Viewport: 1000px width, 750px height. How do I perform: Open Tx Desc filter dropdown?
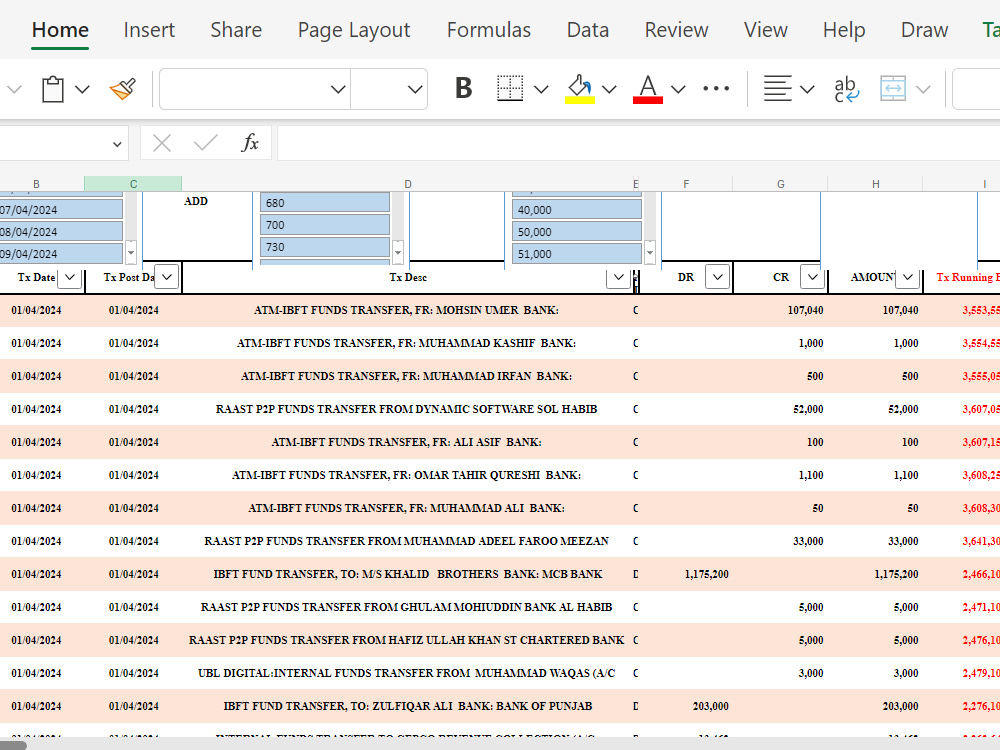point(618,277)
